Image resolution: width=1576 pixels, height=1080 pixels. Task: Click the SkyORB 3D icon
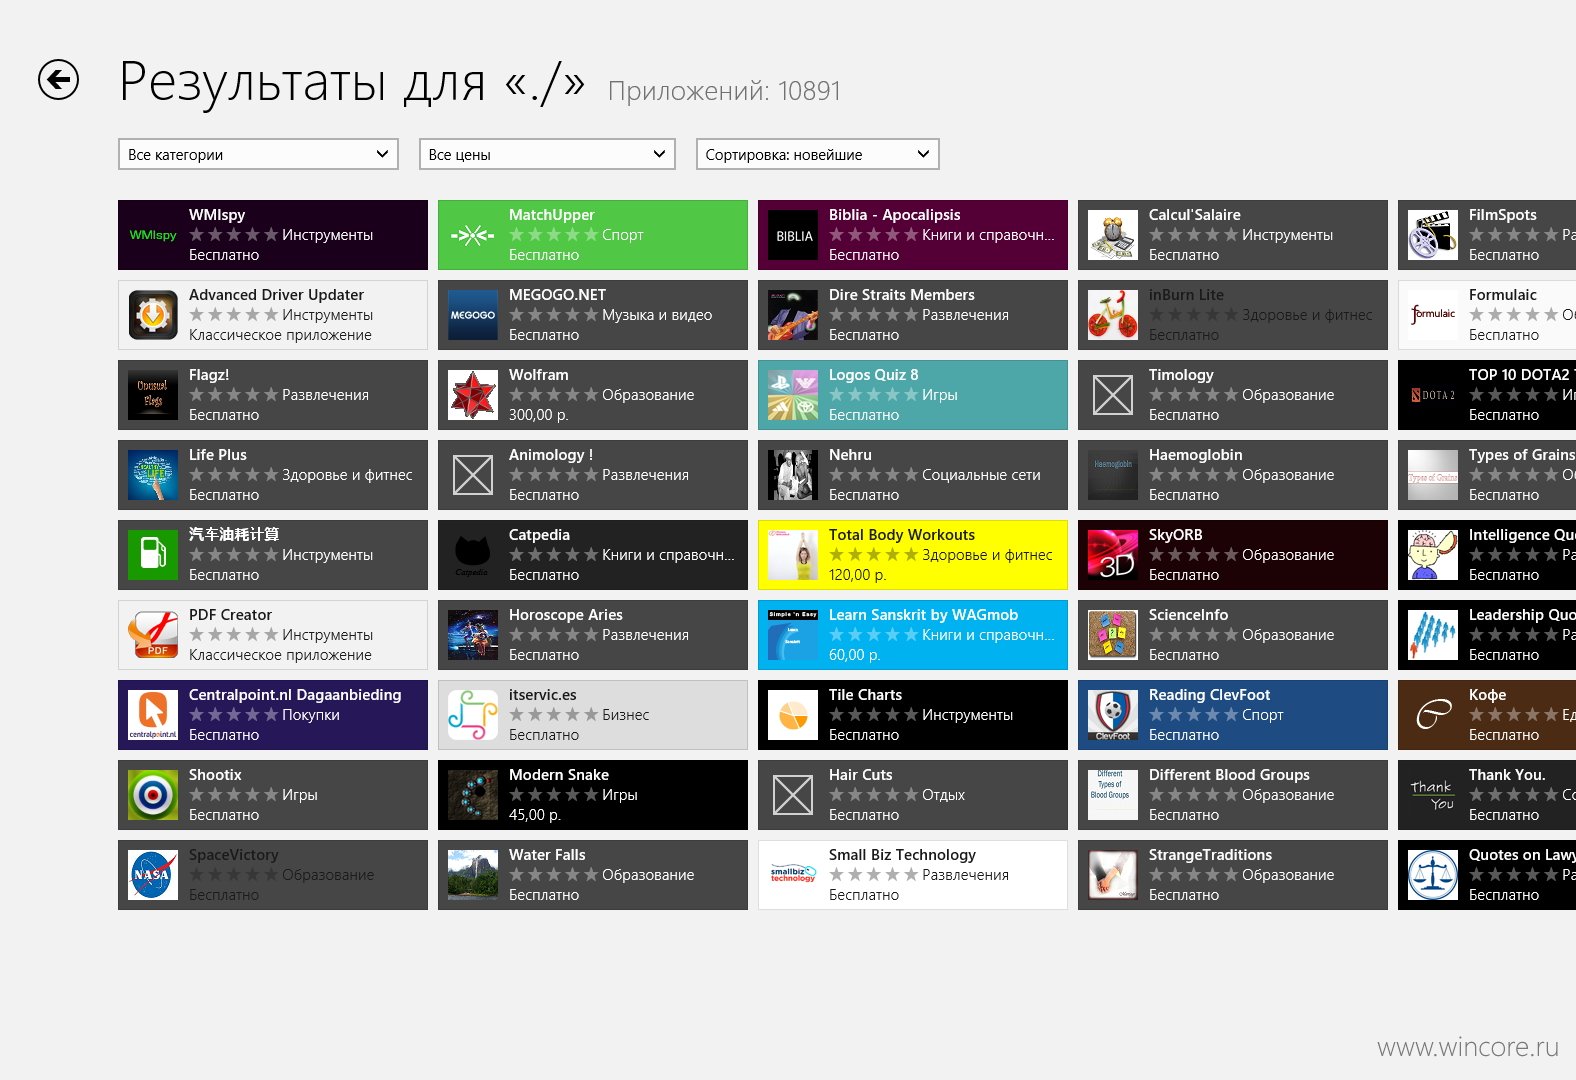coord(1113,555)
